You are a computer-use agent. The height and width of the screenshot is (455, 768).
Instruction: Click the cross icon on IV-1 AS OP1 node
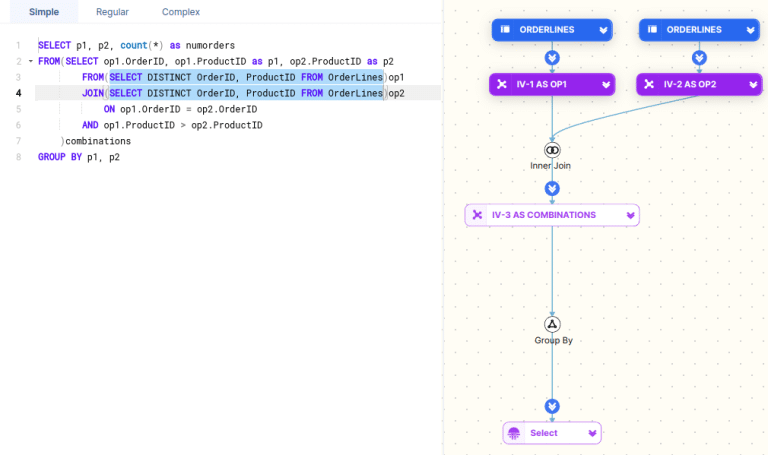click(x=502, y=85)
